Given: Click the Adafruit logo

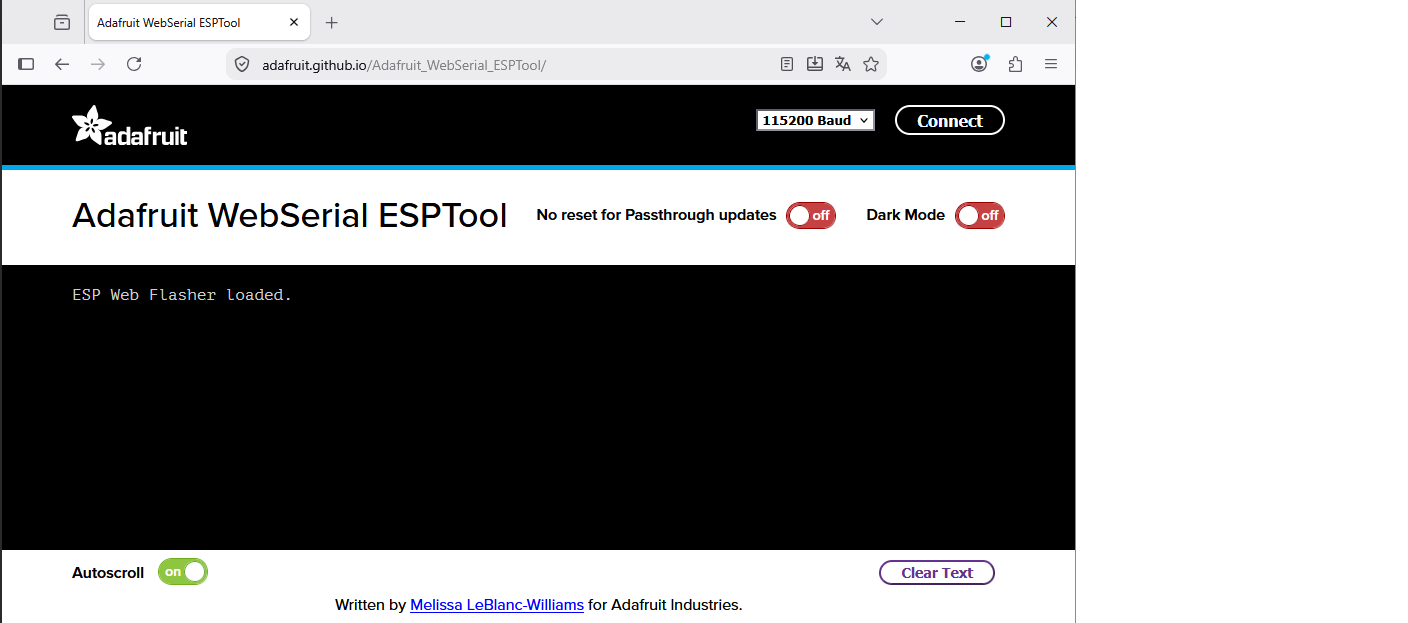Looking at the screenshot, I should (130, 126).
